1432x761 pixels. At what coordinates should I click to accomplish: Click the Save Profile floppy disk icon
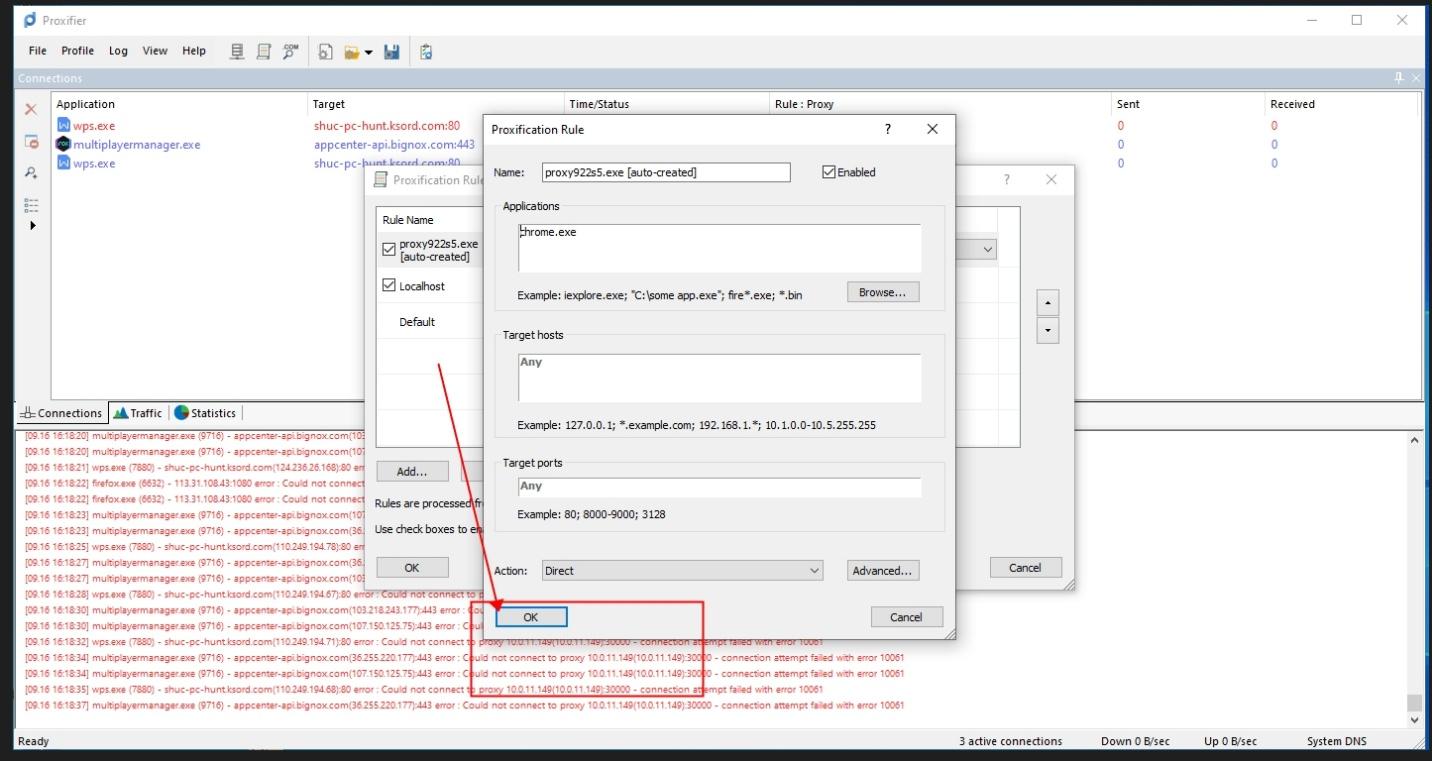[391, 51]
